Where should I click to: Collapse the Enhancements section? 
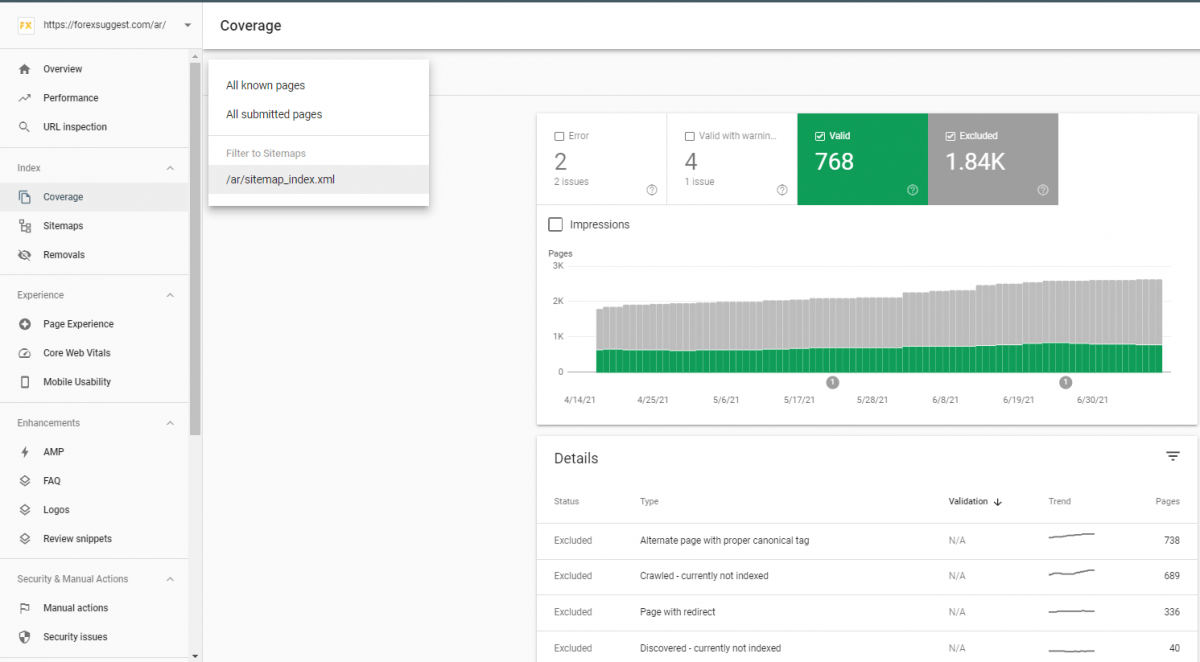(x=170, y=423)
